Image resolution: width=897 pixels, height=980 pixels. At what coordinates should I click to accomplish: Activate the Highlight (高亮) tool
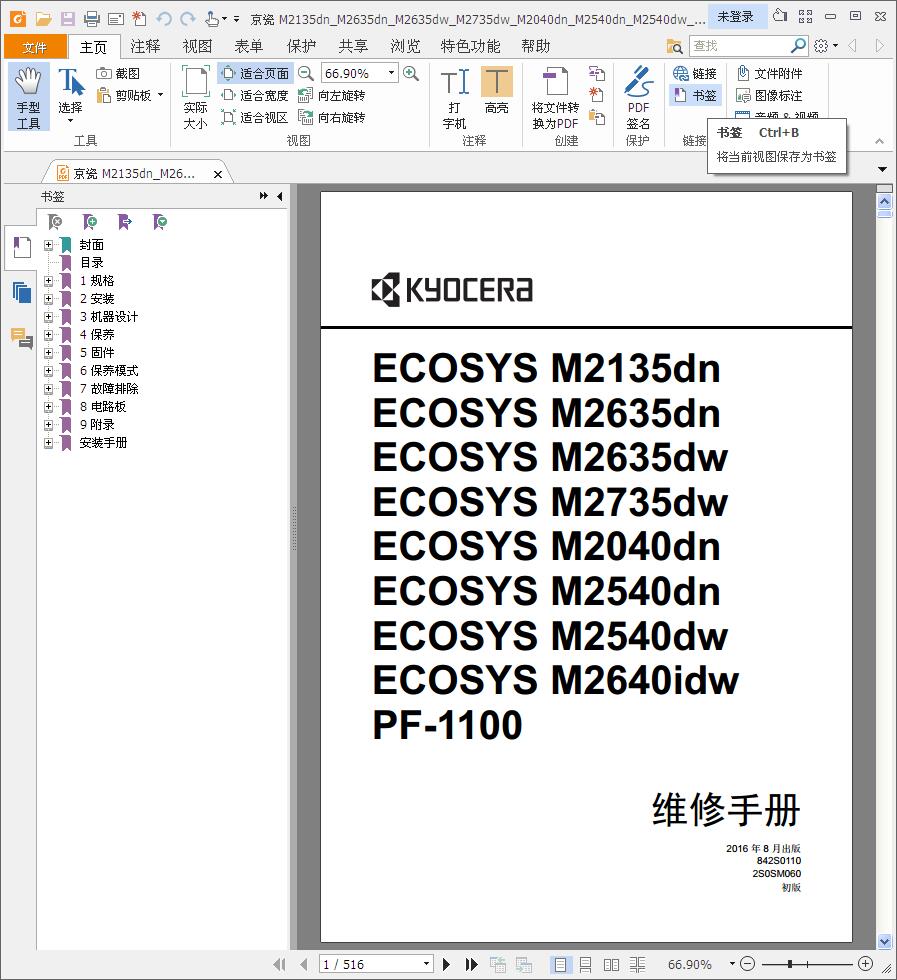(x=497, y=91)
